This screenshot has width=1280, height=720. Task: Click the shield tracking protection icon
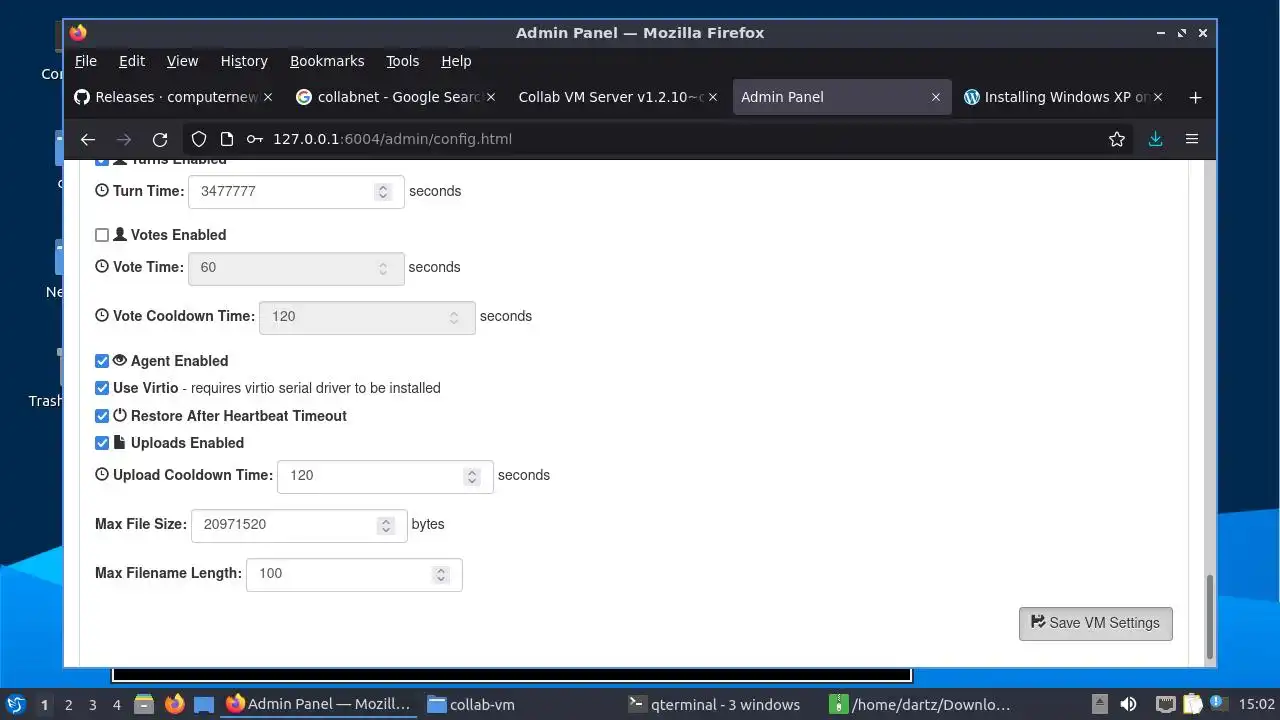(x=199, y=139)
